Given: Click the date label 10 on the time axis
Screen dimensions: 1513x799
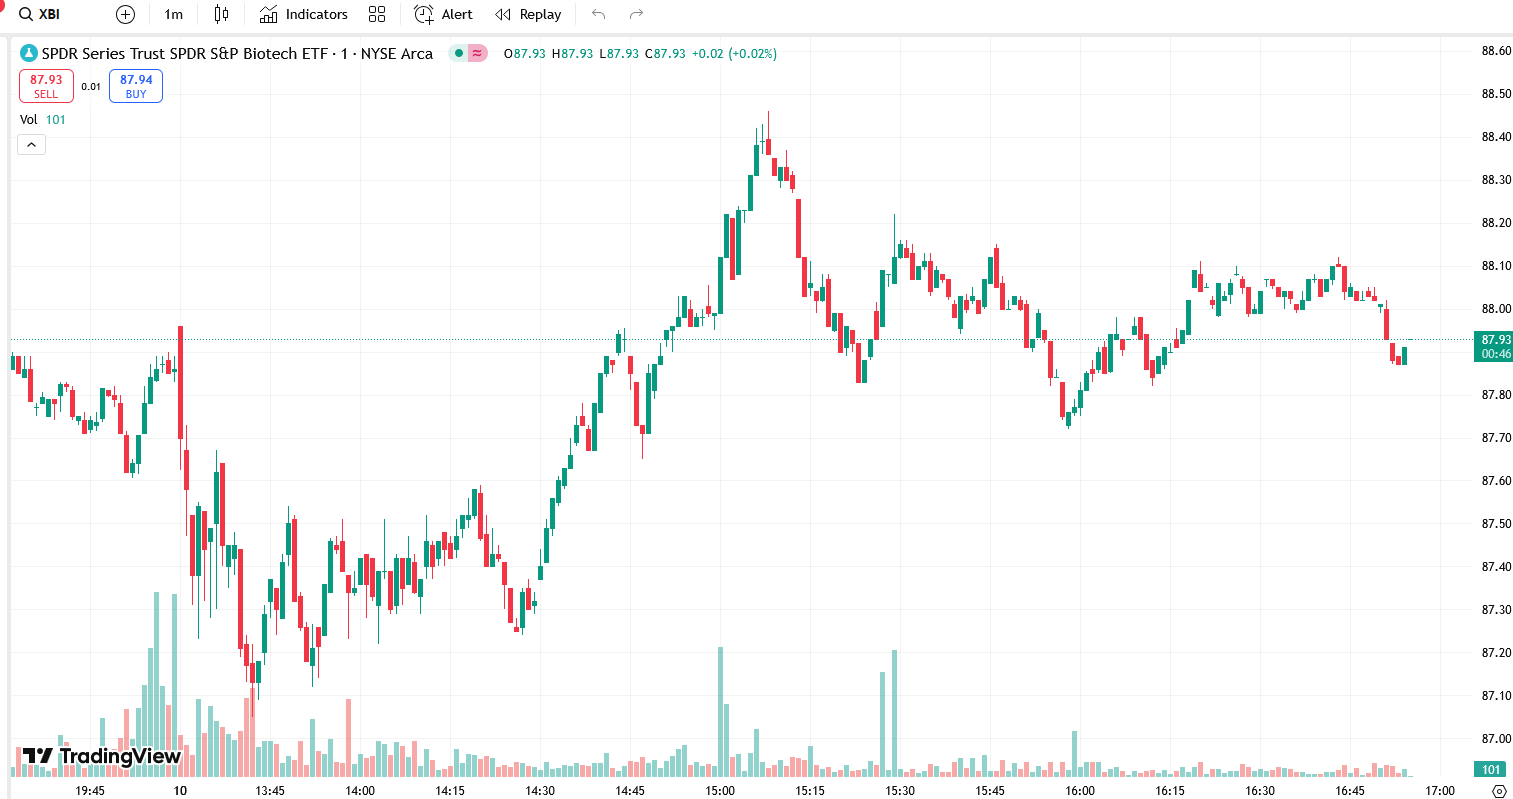Looking at the screenshot, I should click(x=180, y=790).
